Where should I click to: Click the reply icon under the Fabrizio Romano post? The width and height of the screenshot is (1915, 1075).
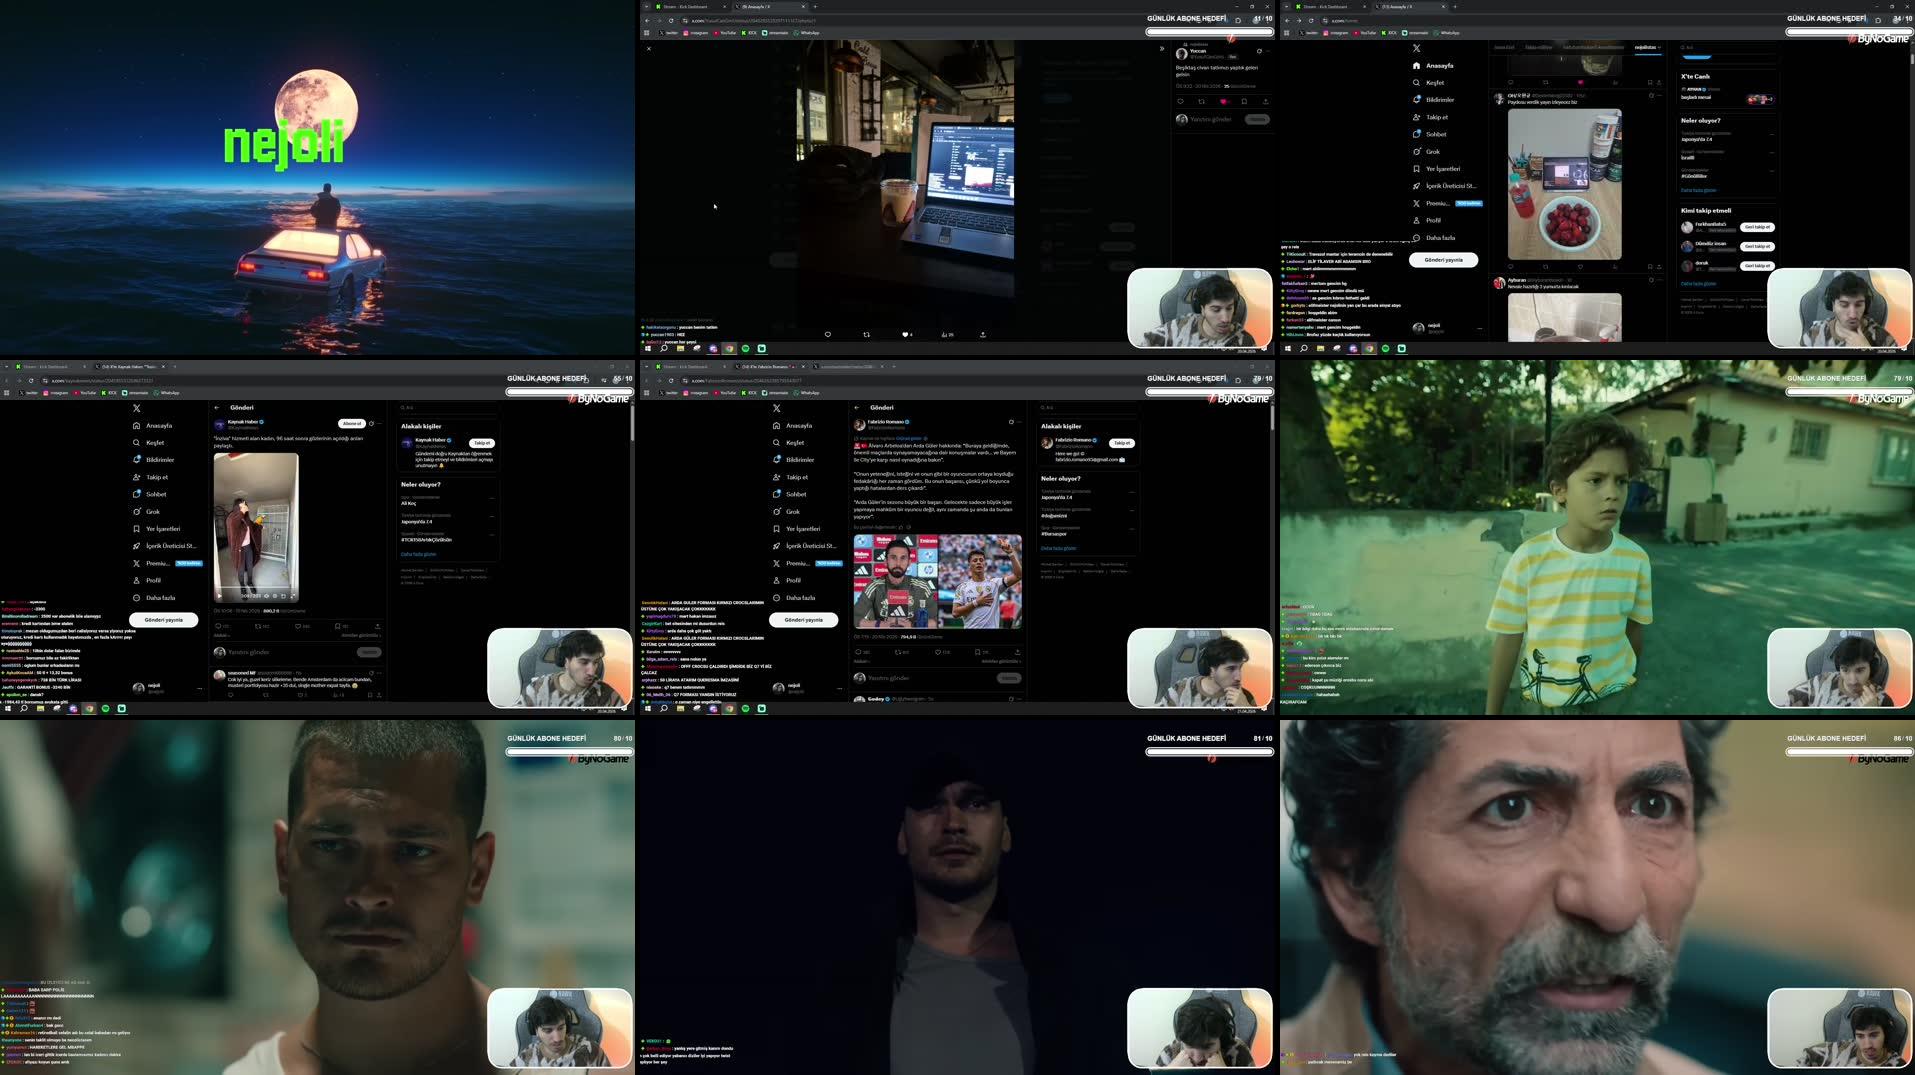click(x=859, y=652)
